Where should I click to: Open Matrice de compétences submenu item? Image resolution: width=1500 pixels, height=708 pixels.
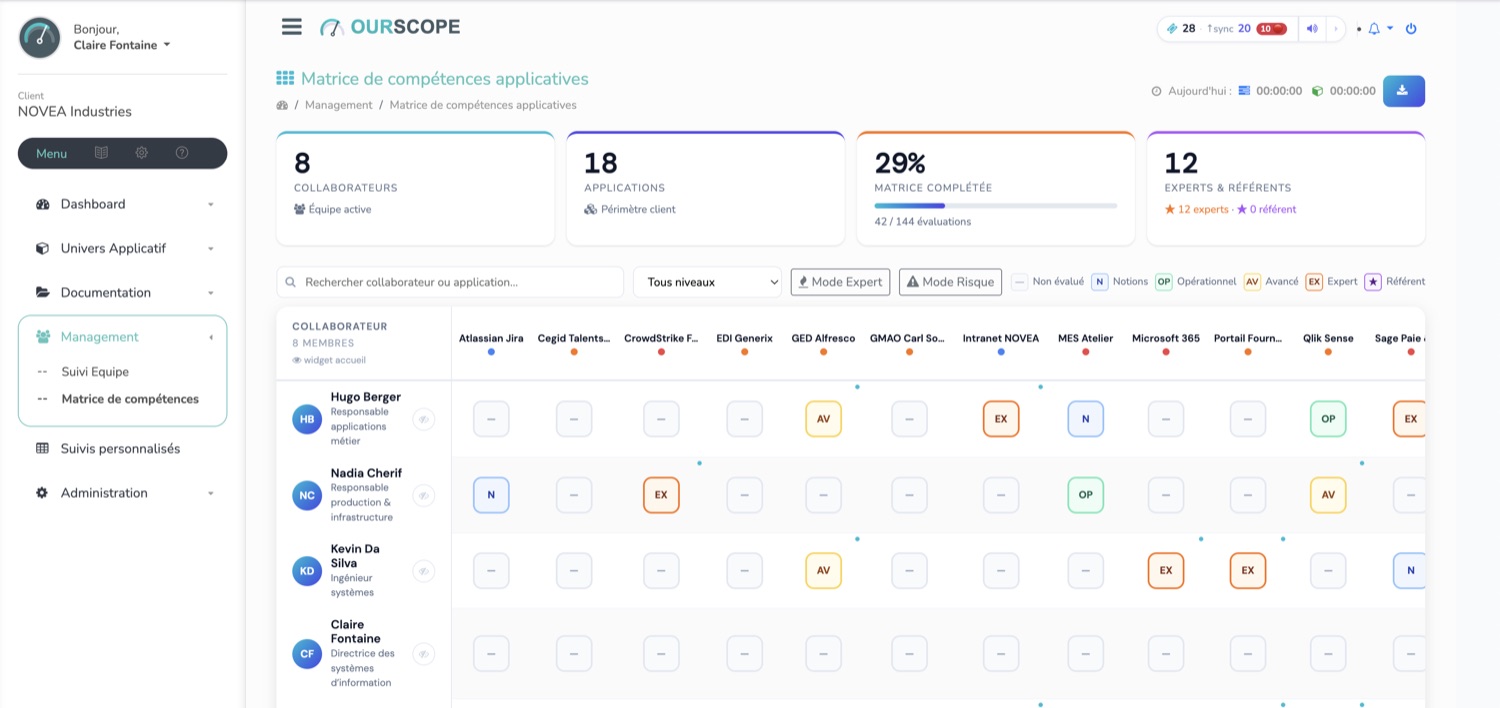(x=130, y=398)
